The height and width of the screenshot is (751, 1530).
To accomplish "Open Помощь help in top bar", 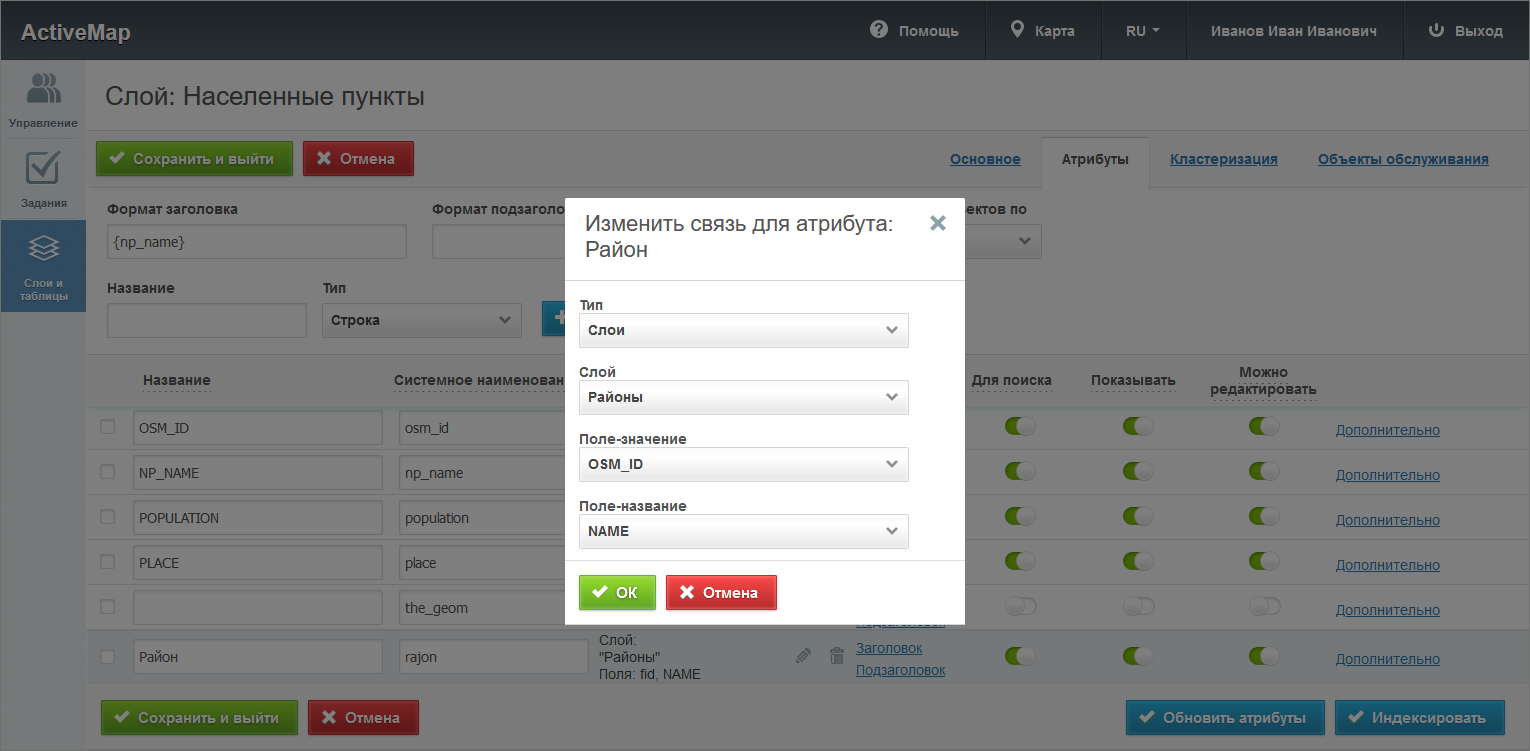I will pyautogui.click(x=914, y=31).
